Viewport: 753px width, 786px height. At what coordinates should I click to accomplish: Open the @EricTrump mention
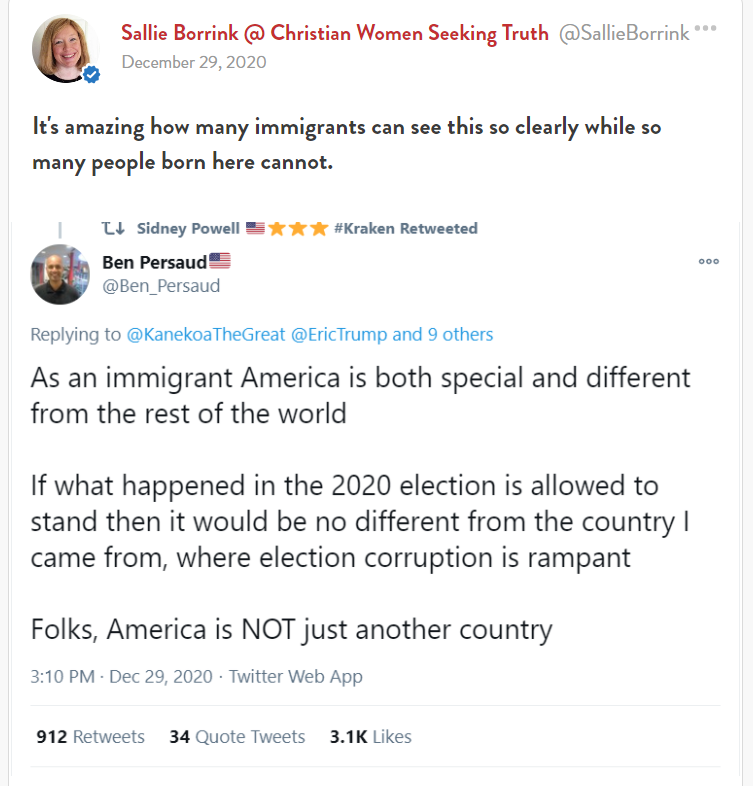click(338, 334)
